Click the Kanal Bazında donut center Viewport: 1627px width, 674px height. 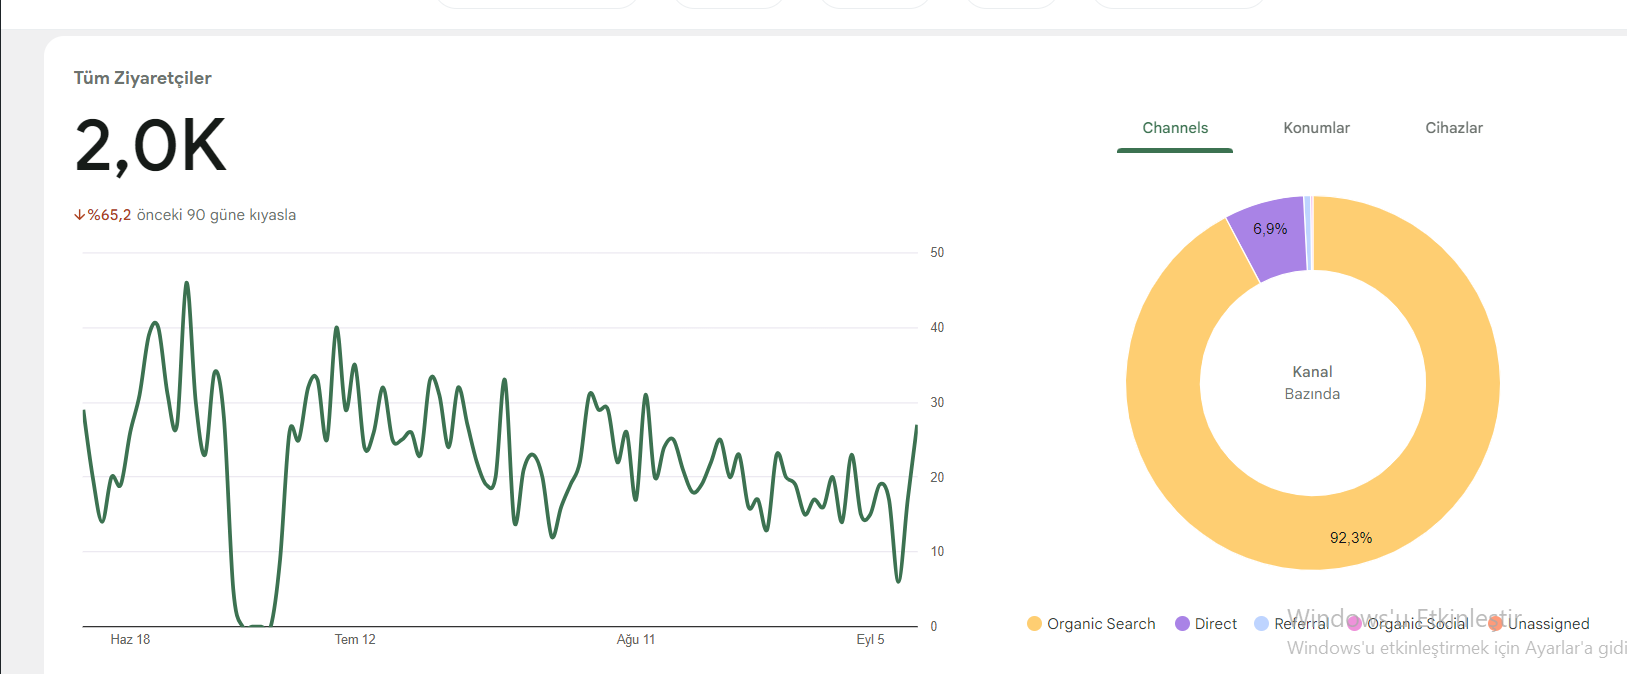coord(1312,383)
